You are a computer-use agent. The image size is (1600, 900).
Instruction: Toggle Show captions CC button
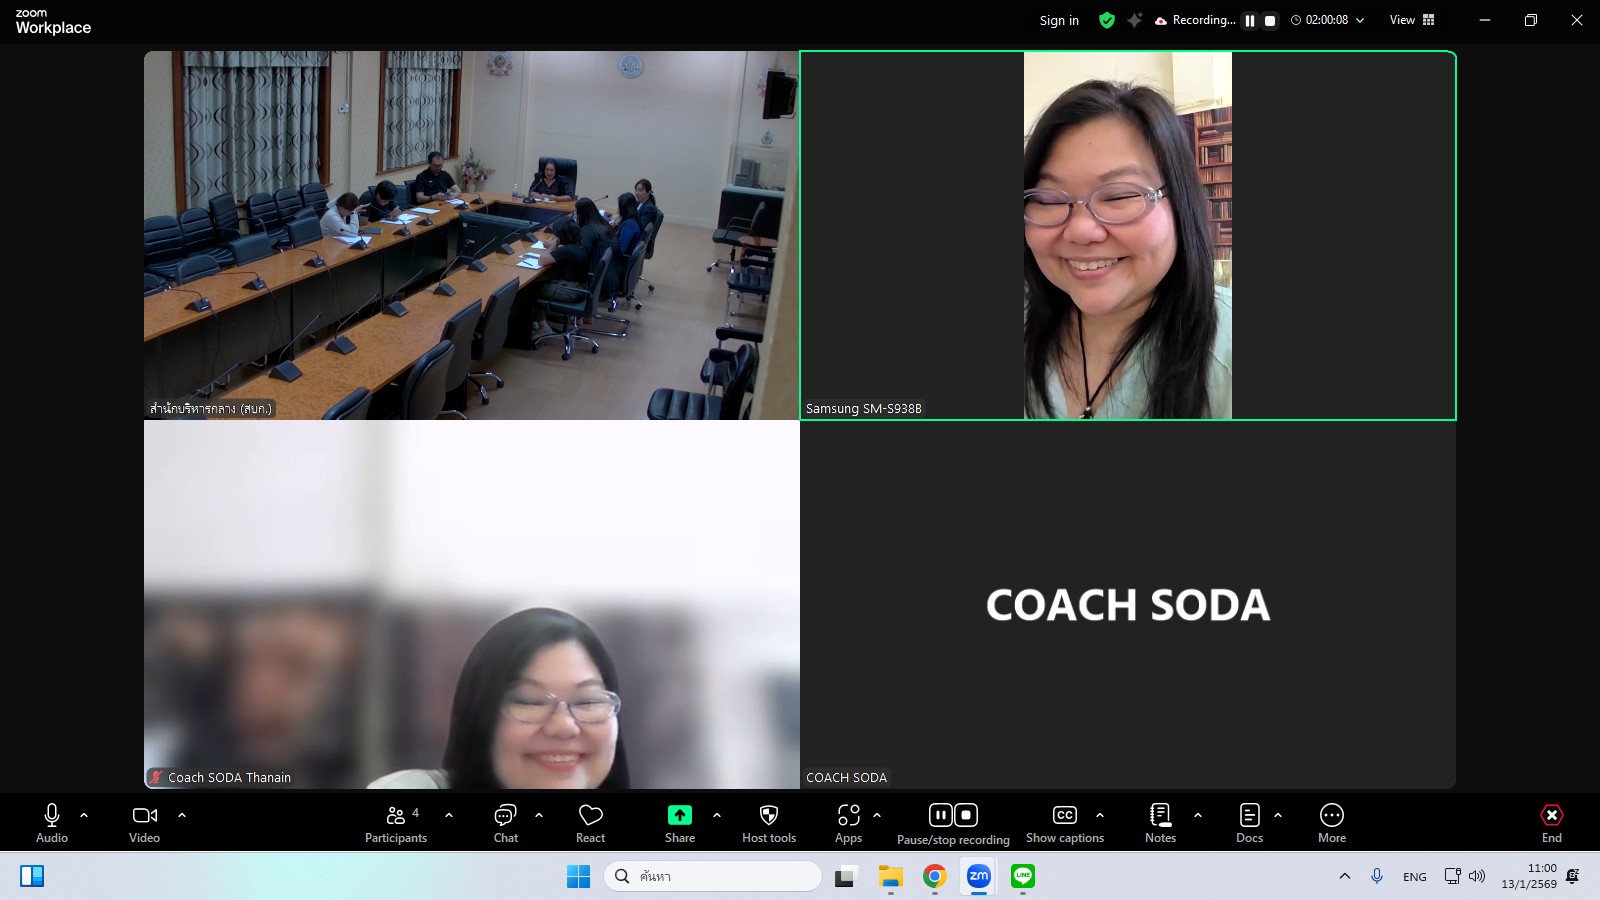1064,823
